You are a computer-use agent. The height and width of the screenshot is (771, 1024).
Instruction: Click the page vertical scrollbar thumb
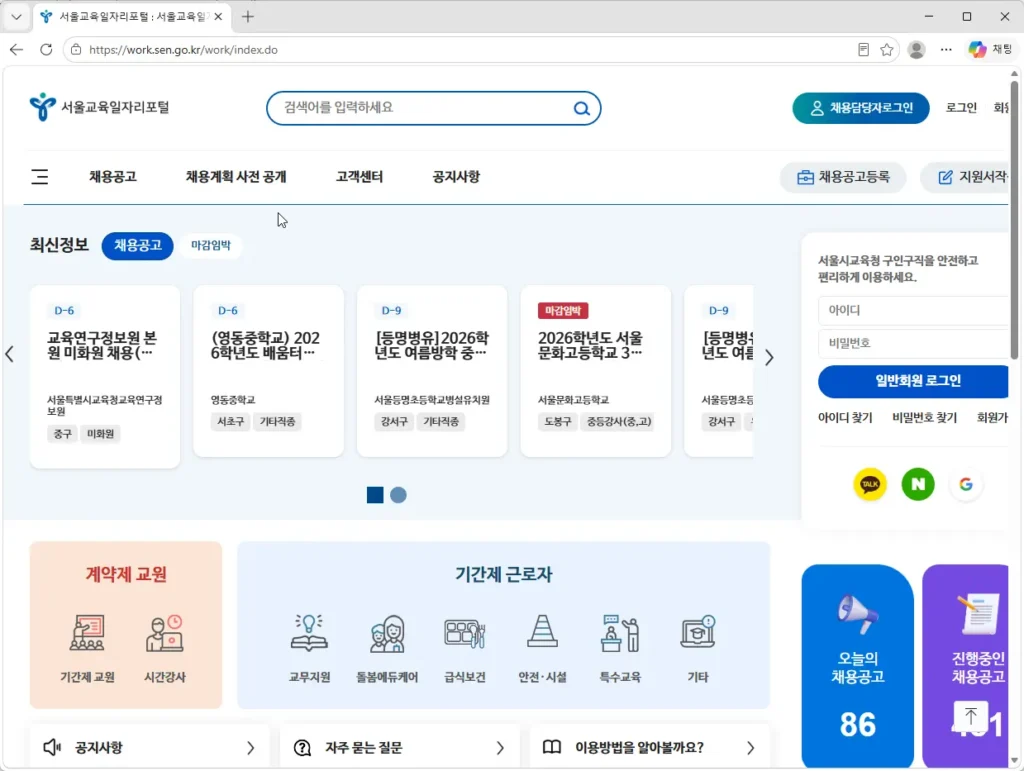(1014, 219)
